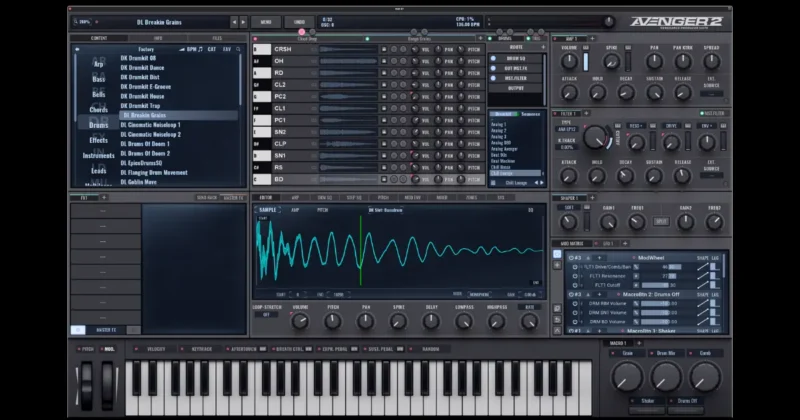800x420 pixels.
Task: Open the filter EXT. SOURCE dropdown
Action: click(711, 176)
